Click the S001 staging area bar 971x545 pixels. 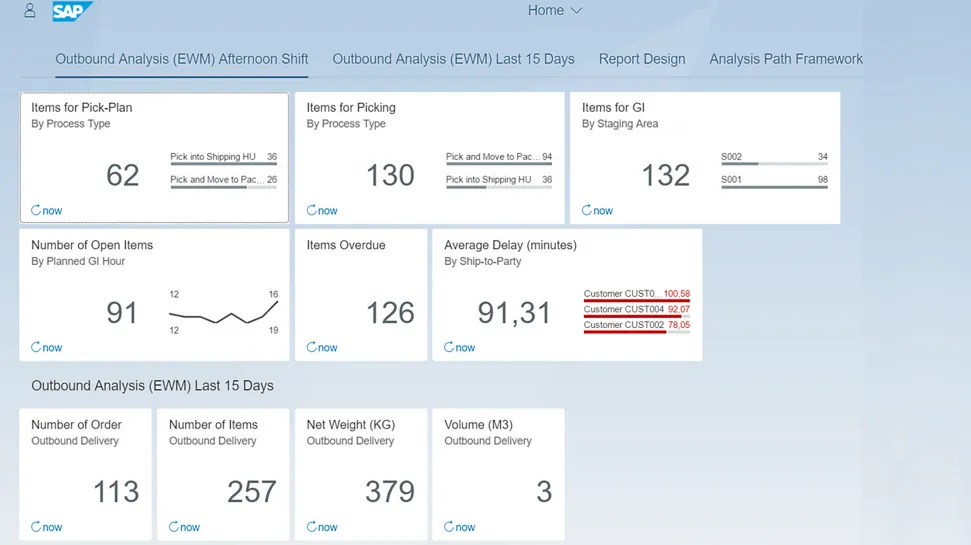coord(773,185)
